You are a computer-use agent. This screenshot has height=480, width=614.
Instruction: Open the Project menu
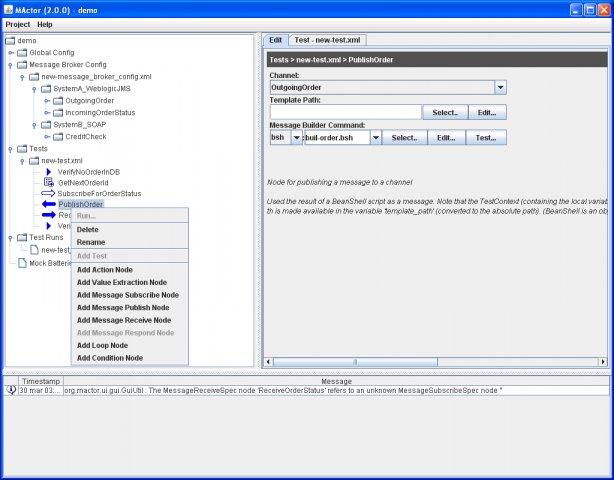(18, 24)
